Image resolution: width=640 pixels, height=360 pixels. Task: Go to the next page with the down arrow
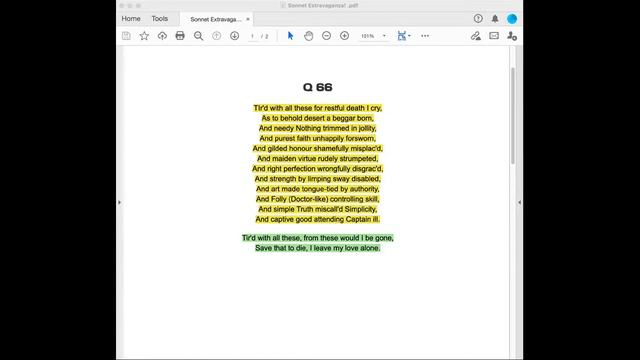tap(234, 36)
